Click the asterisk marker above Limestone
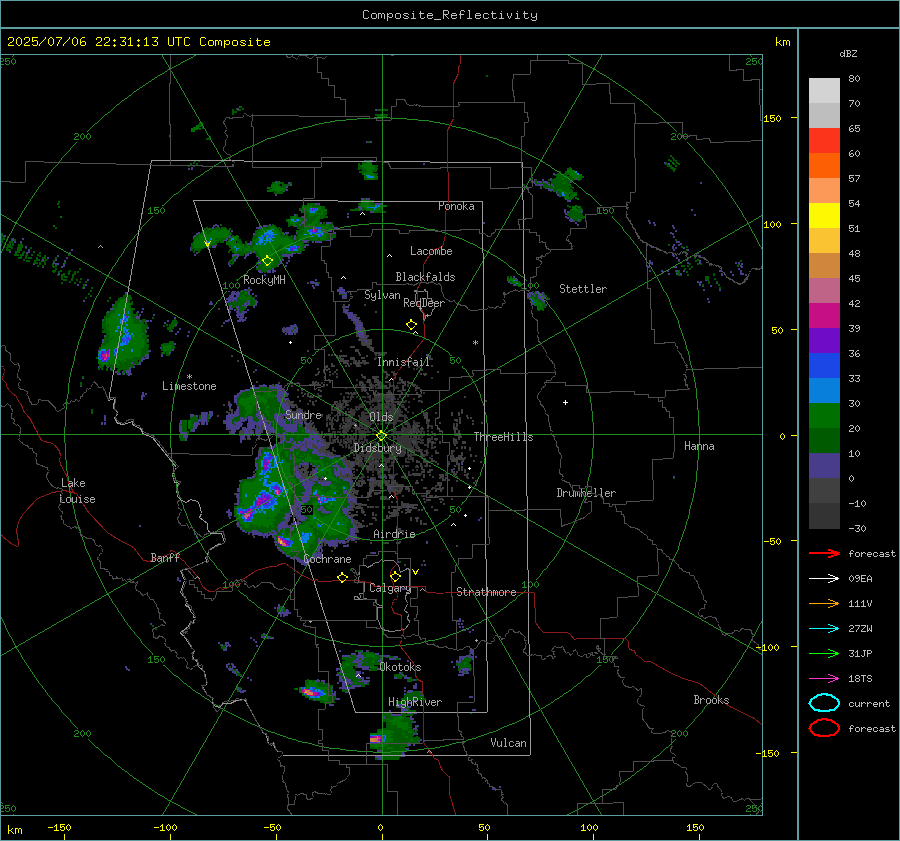 click(189, 377)
